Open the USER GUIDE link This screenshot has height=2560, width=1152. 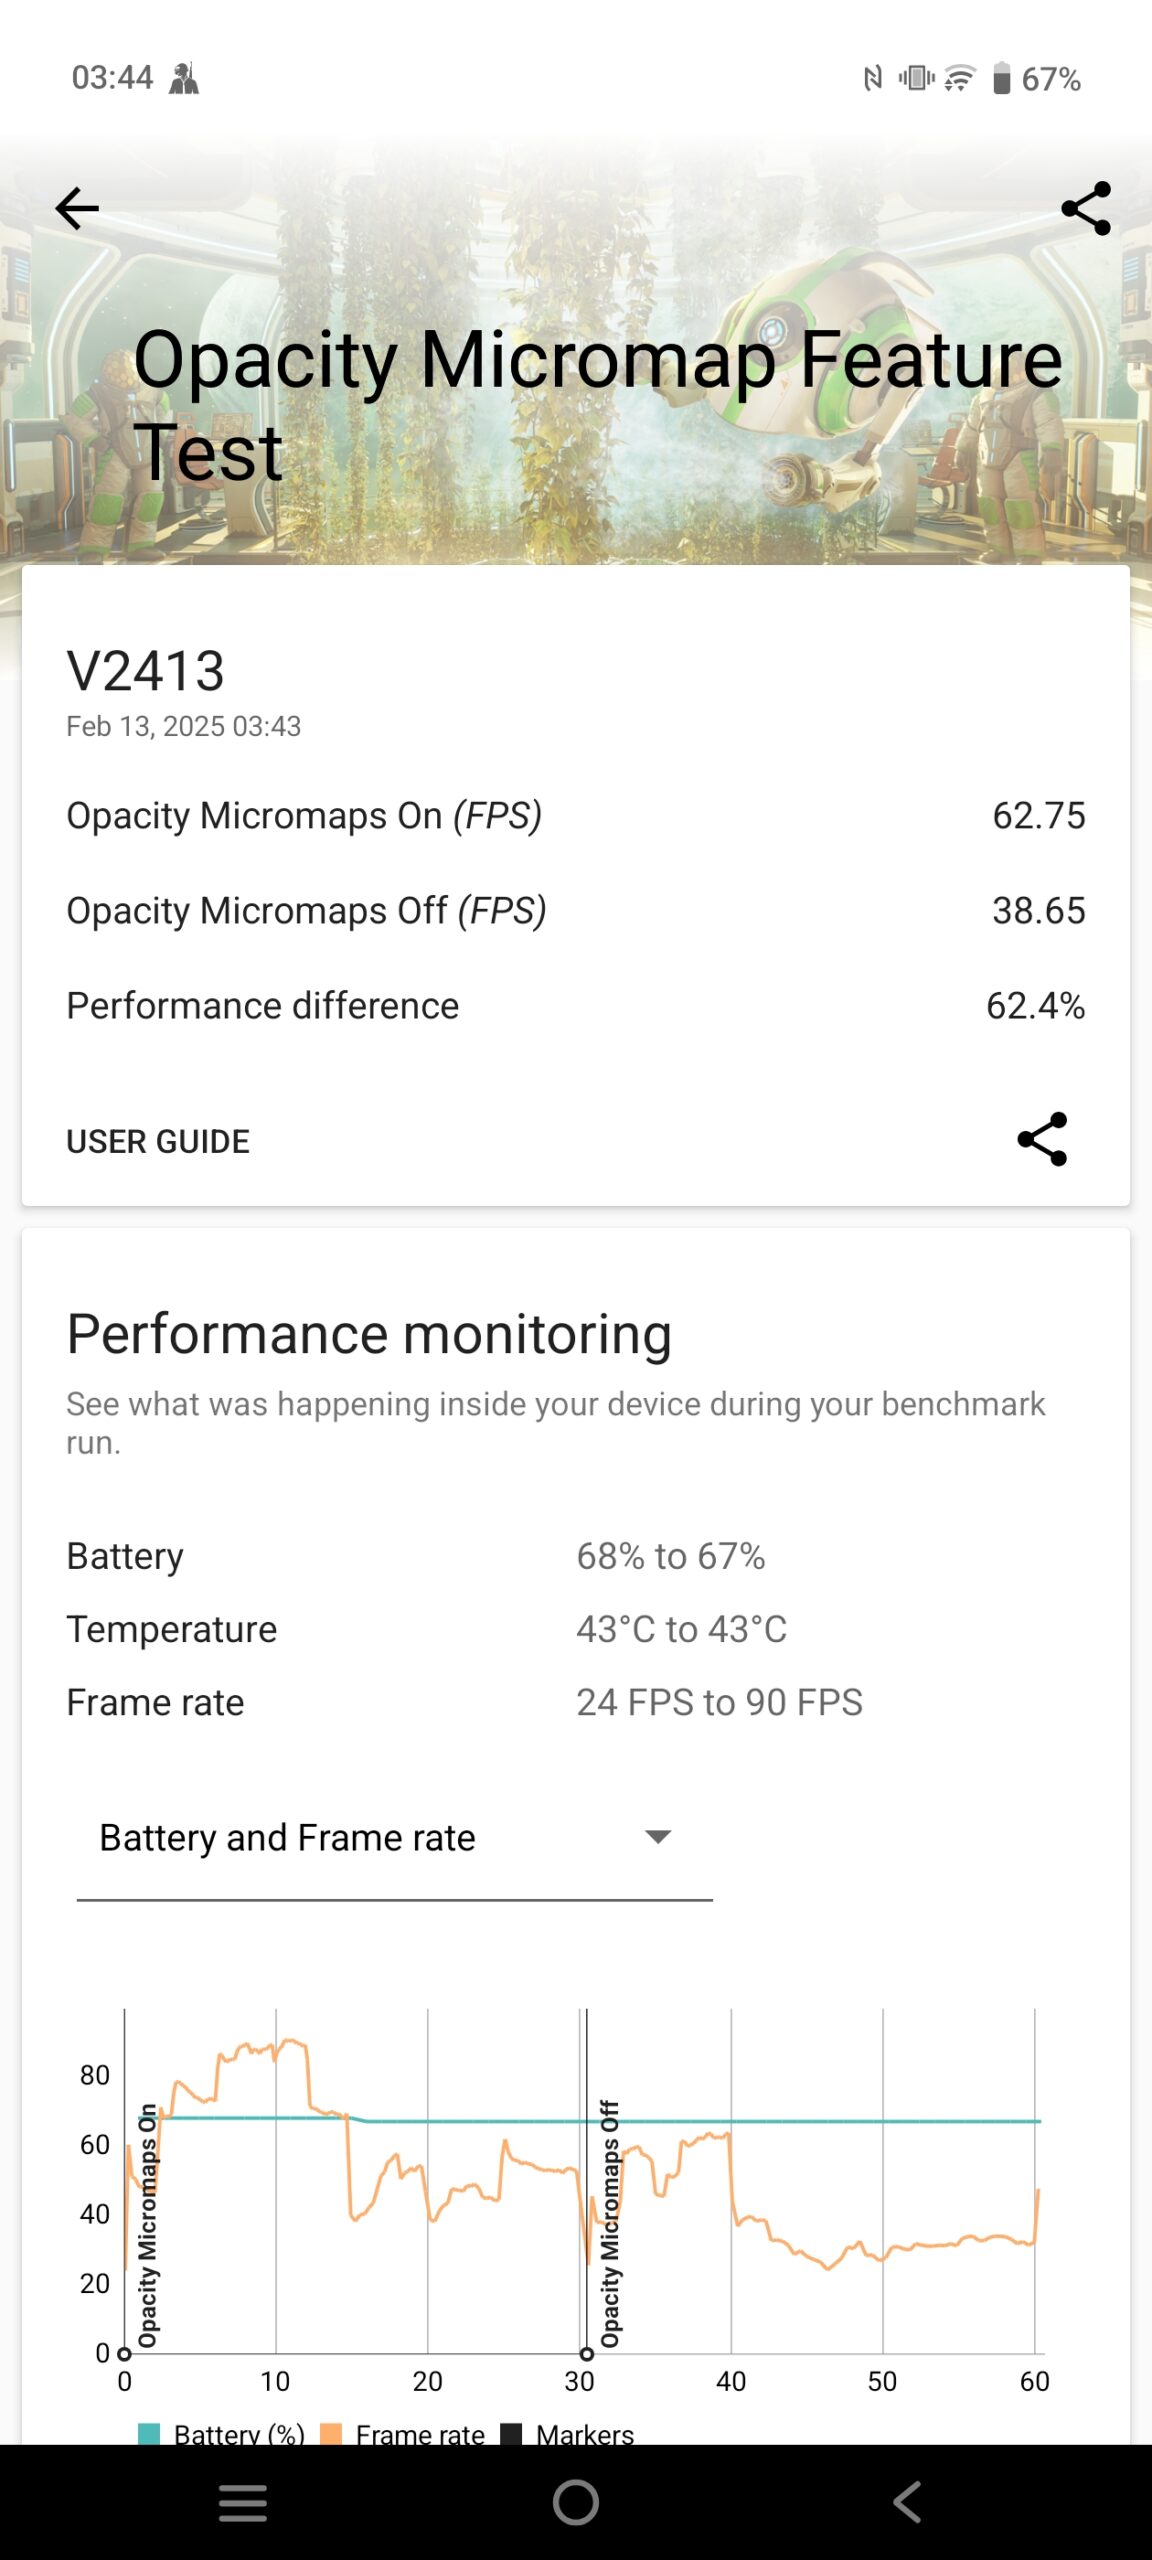[158, 1141]
